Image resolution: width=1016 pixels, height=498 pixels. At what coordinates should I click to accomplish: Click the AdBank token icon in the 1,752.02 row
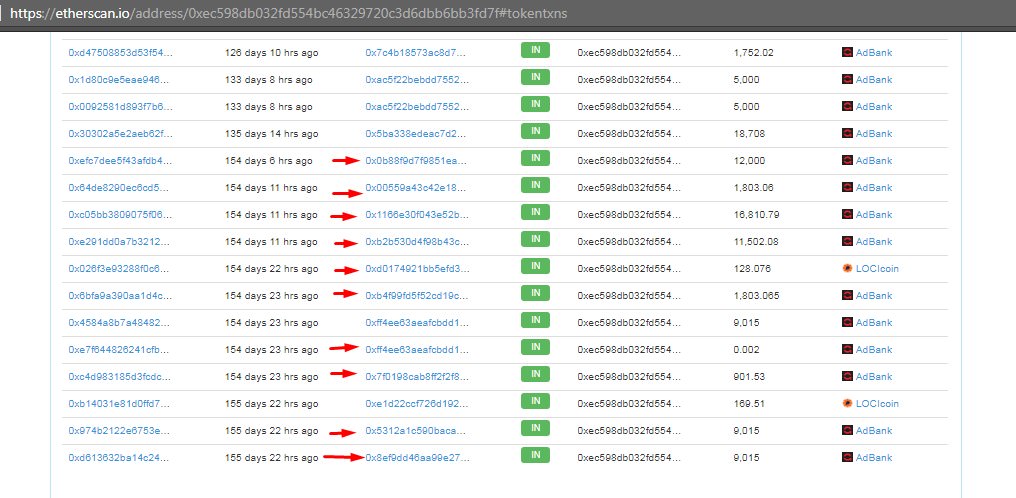tap(847, 52)
